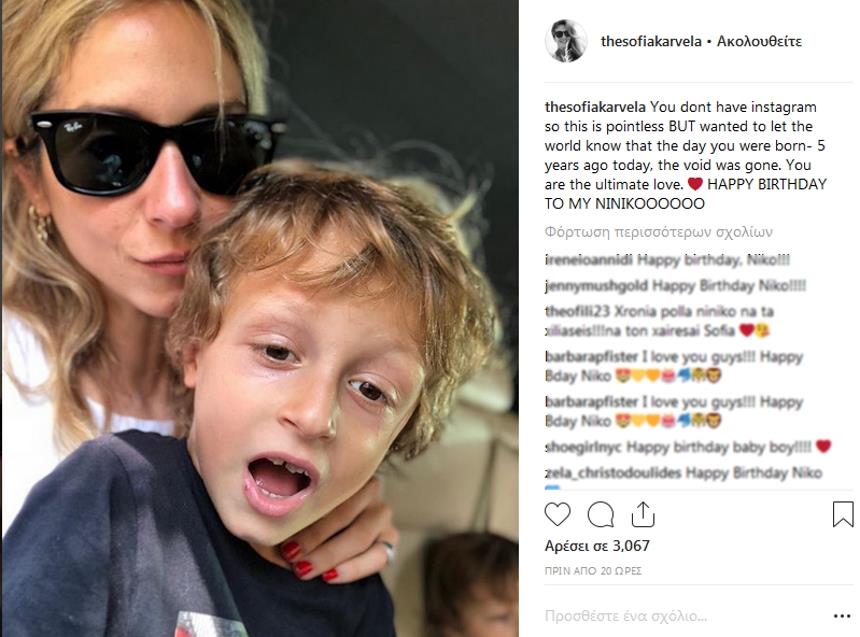
Task: Open commenter ireneioannidi profile
Action: click(x=589, y=260)
